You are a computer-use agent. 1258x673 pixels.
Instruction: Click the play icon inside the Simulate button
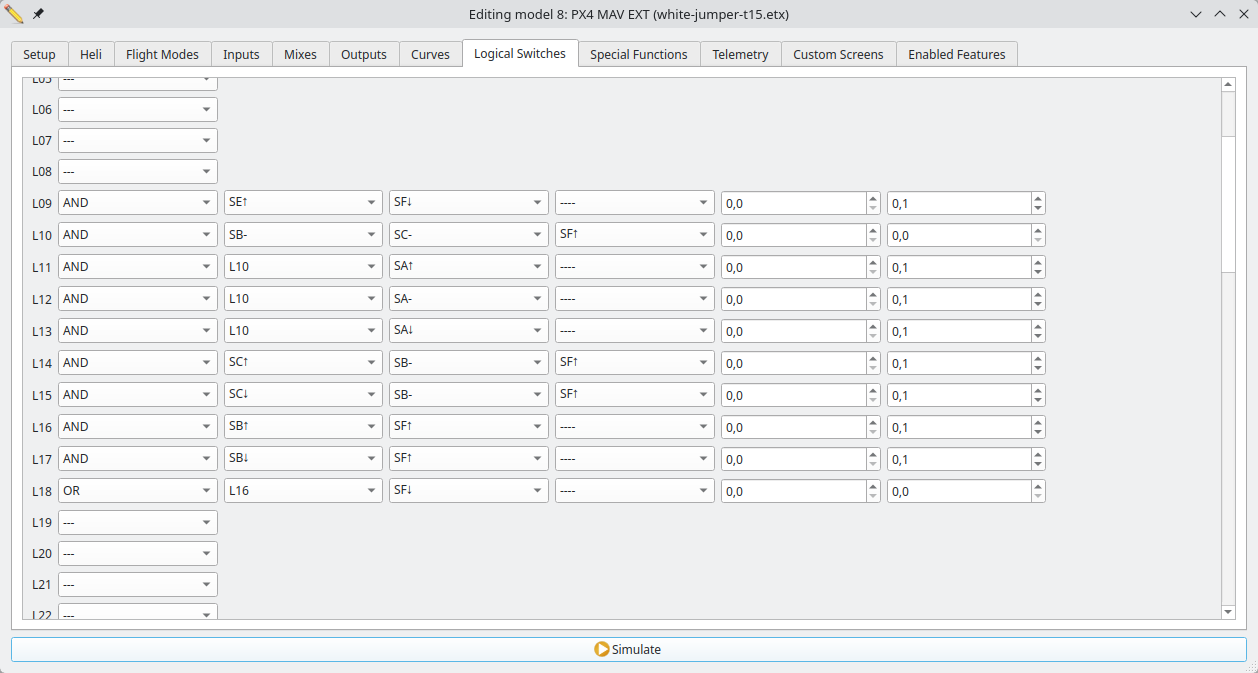601,649
